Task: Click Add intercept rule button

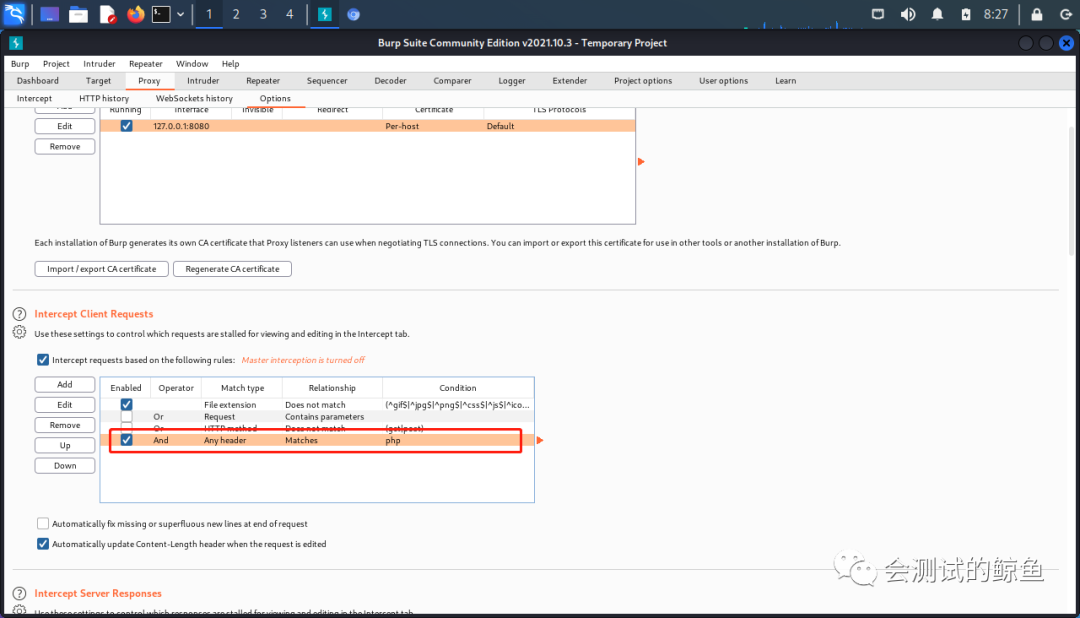Action: pyautogui.click(x=65, y=384)
